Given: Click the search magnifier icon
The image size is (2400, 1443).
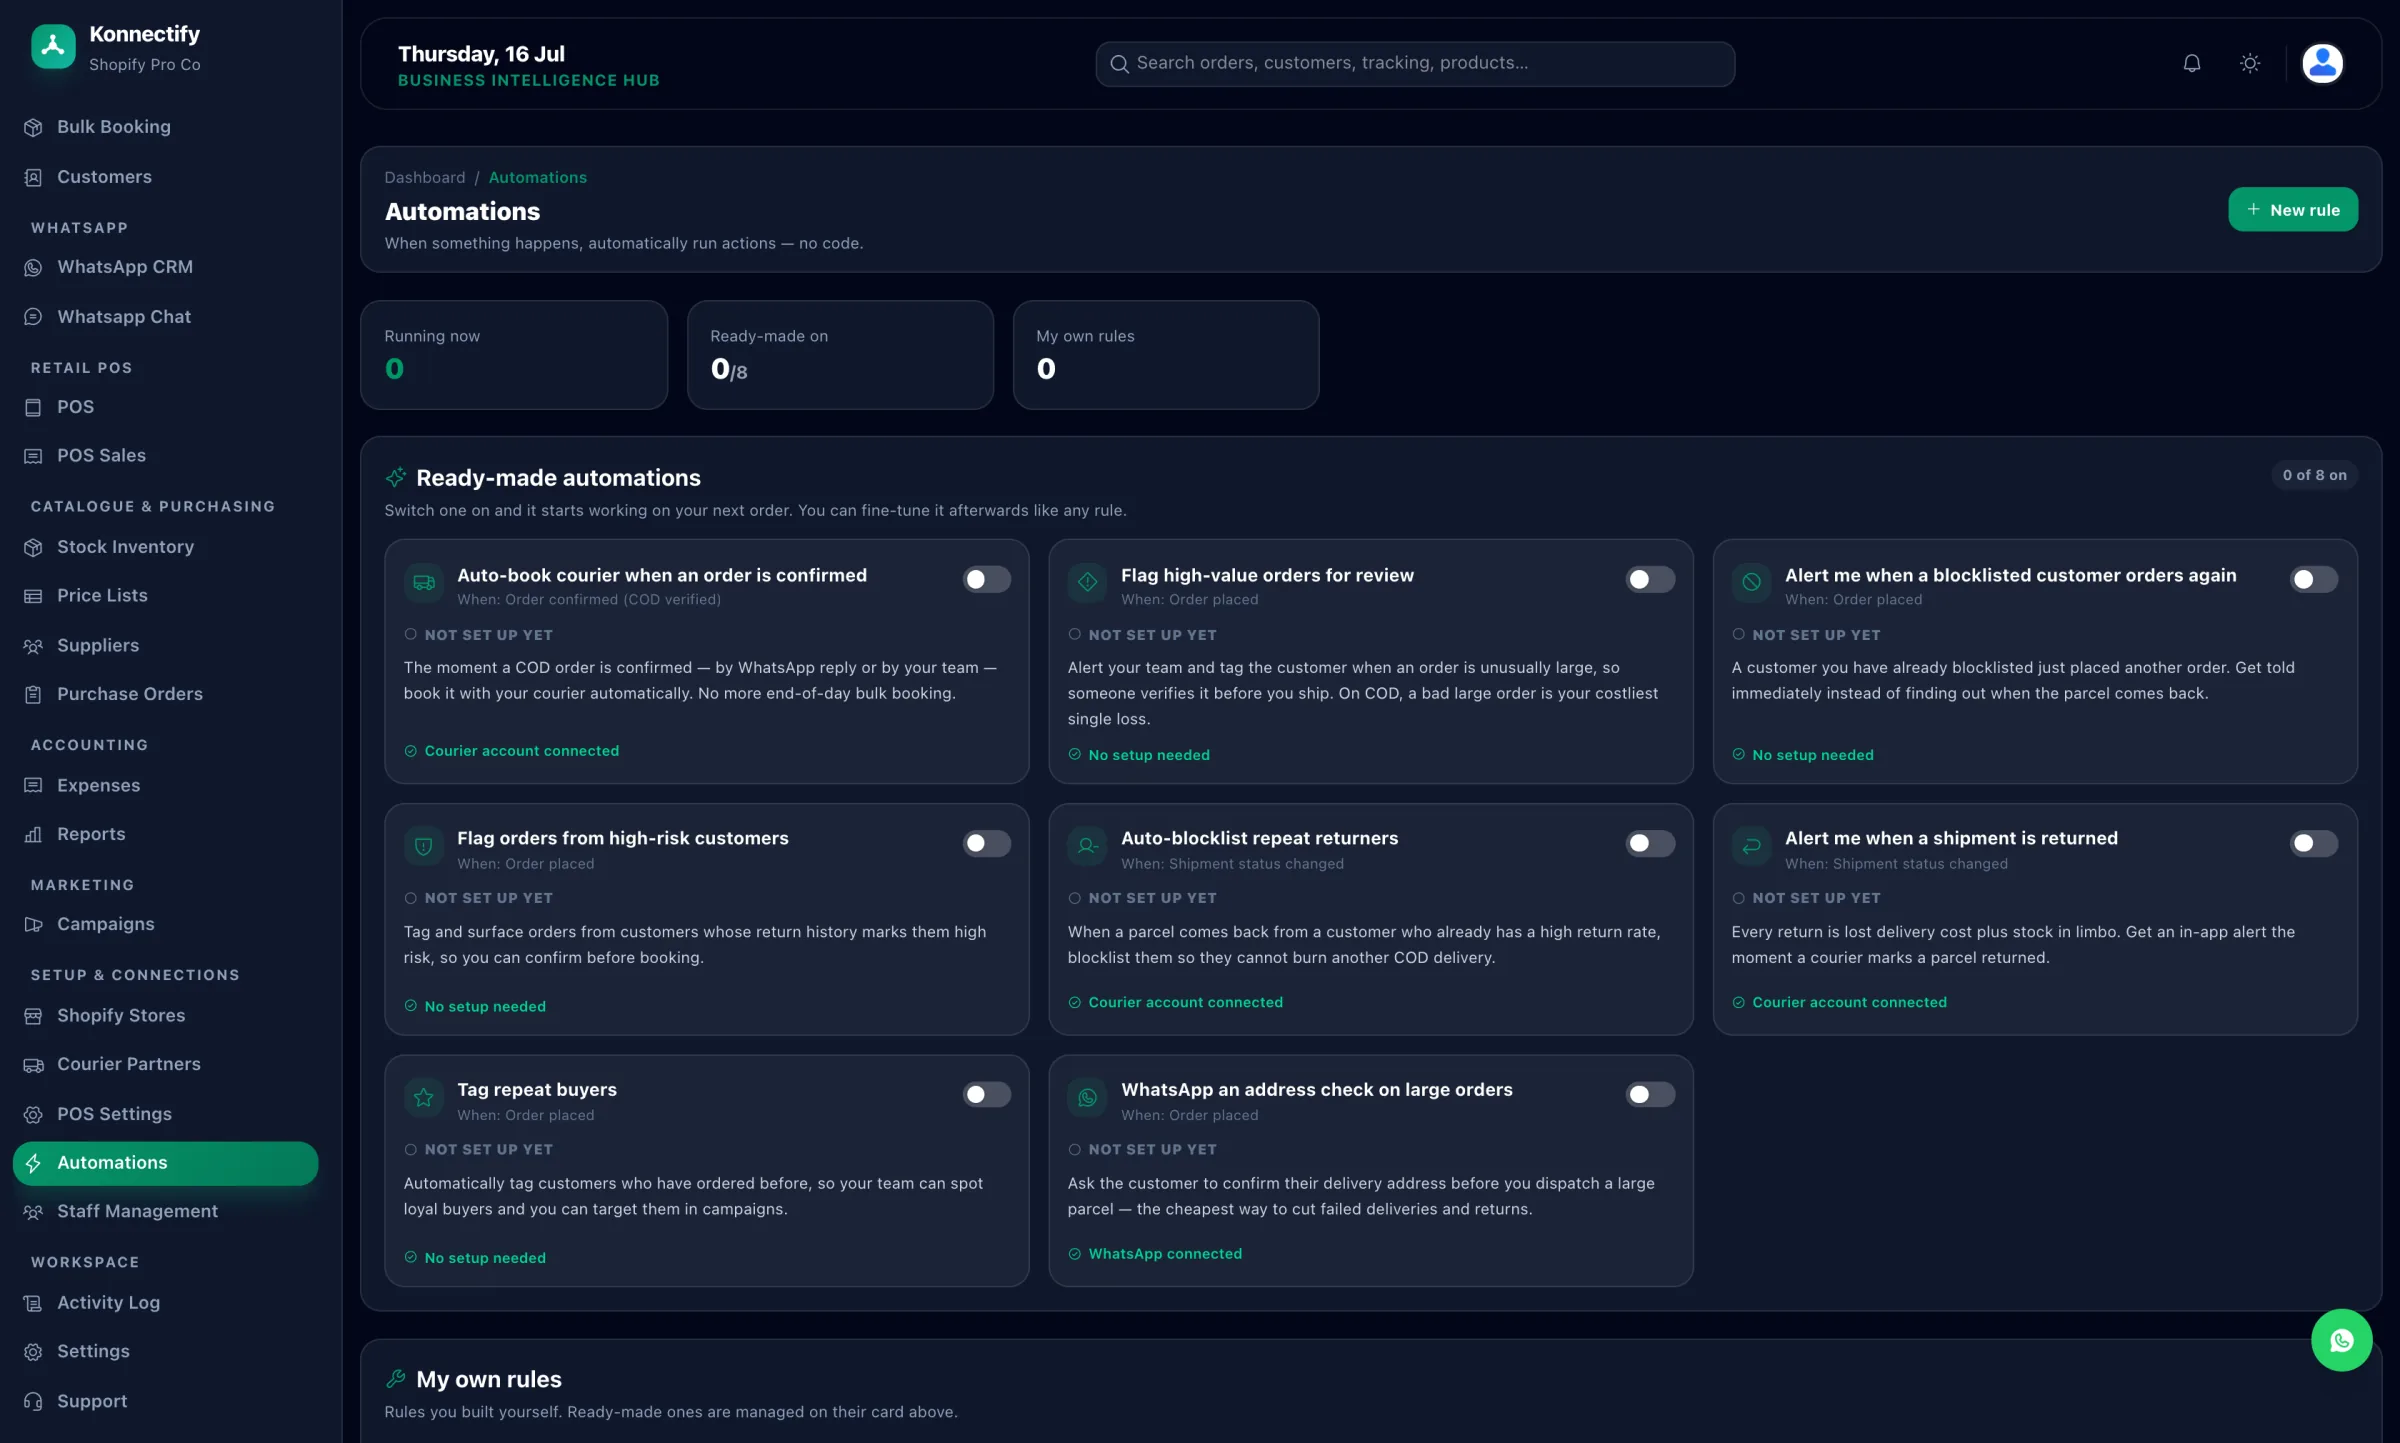Looking at the screenshot, I should [1119, 64].
